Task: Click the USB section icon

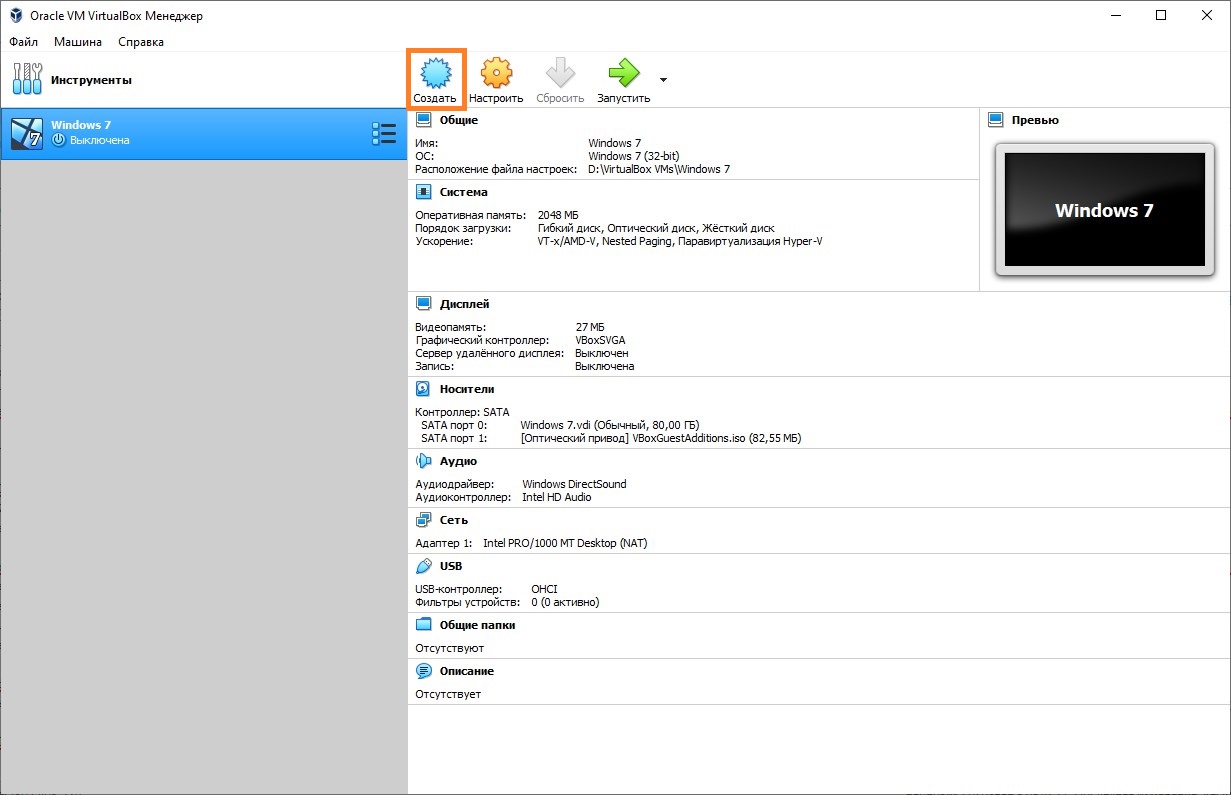Action: [423, 566]
